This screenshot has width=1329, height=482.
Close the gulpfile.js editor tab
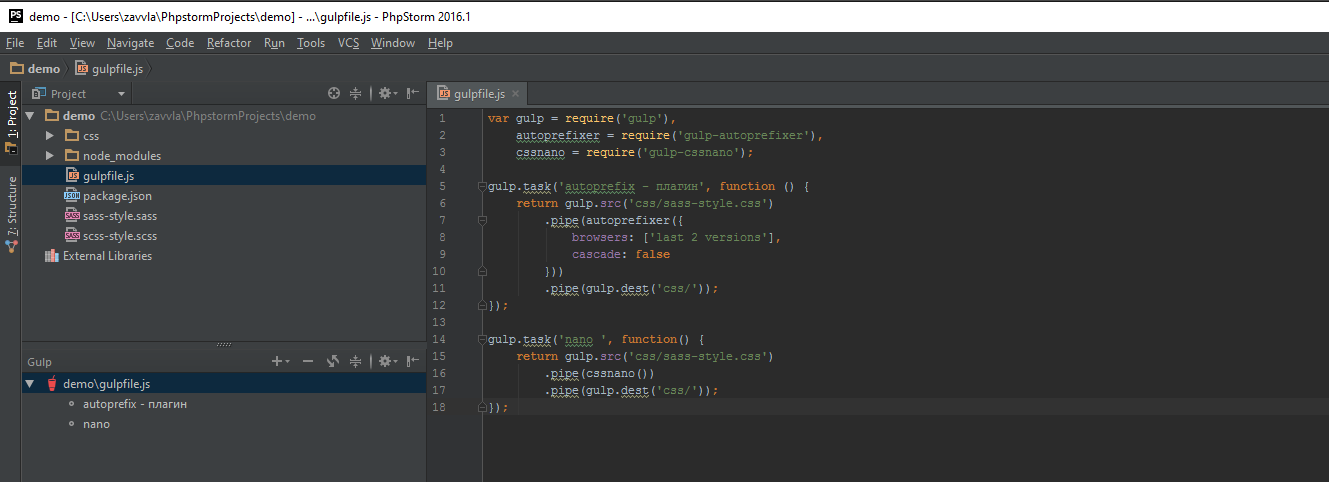point(516,94)
